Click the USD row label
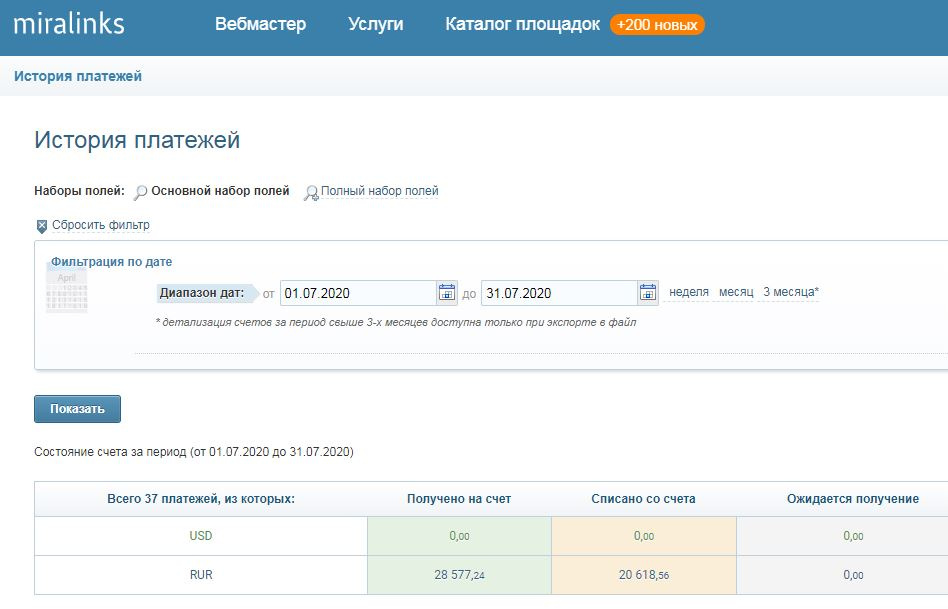 pyautogui.click(x=201, y=536)
